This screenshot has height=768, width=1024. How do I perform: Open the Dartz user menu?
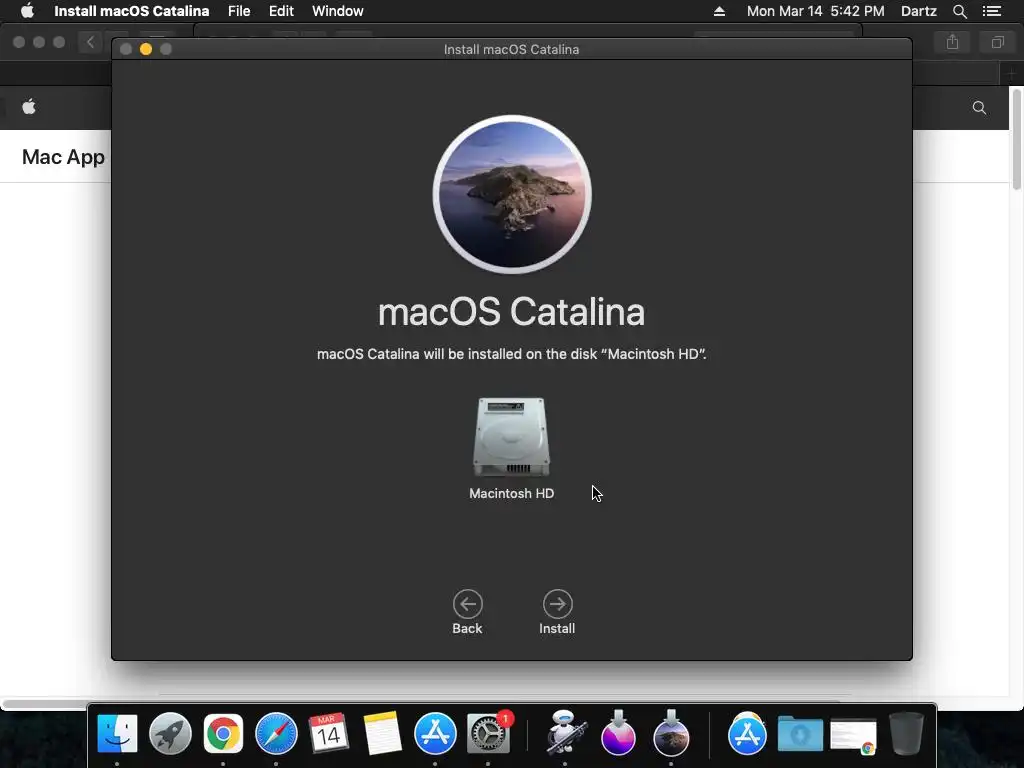pyautogui.click(x=919, y=11)
